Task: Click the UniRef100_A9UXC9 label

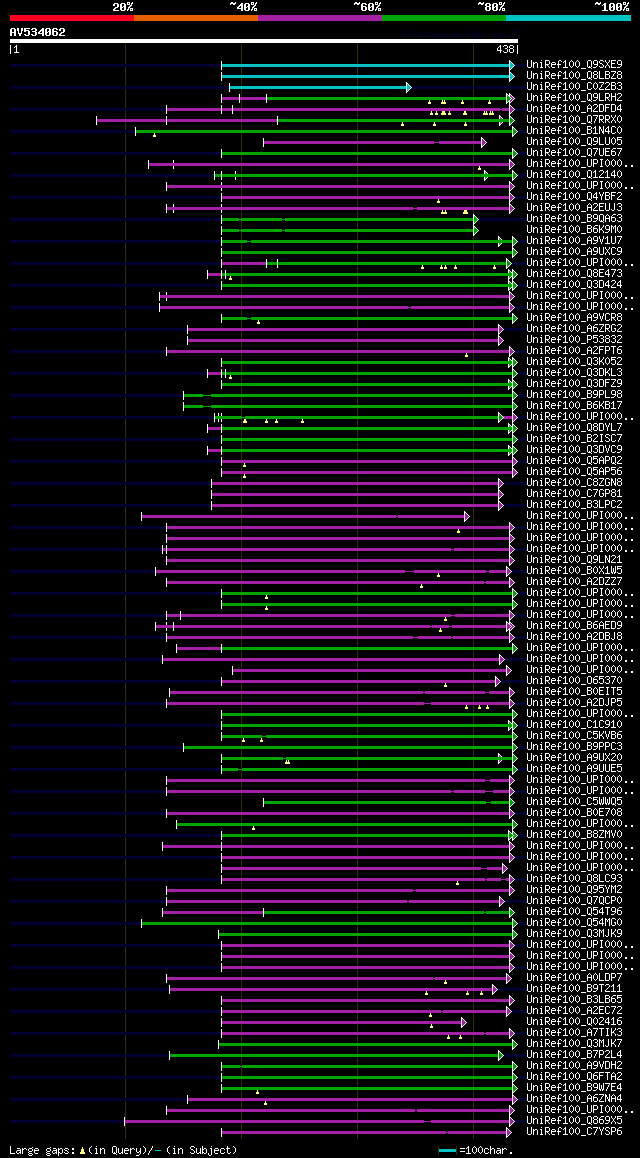Action: point(574,252)
